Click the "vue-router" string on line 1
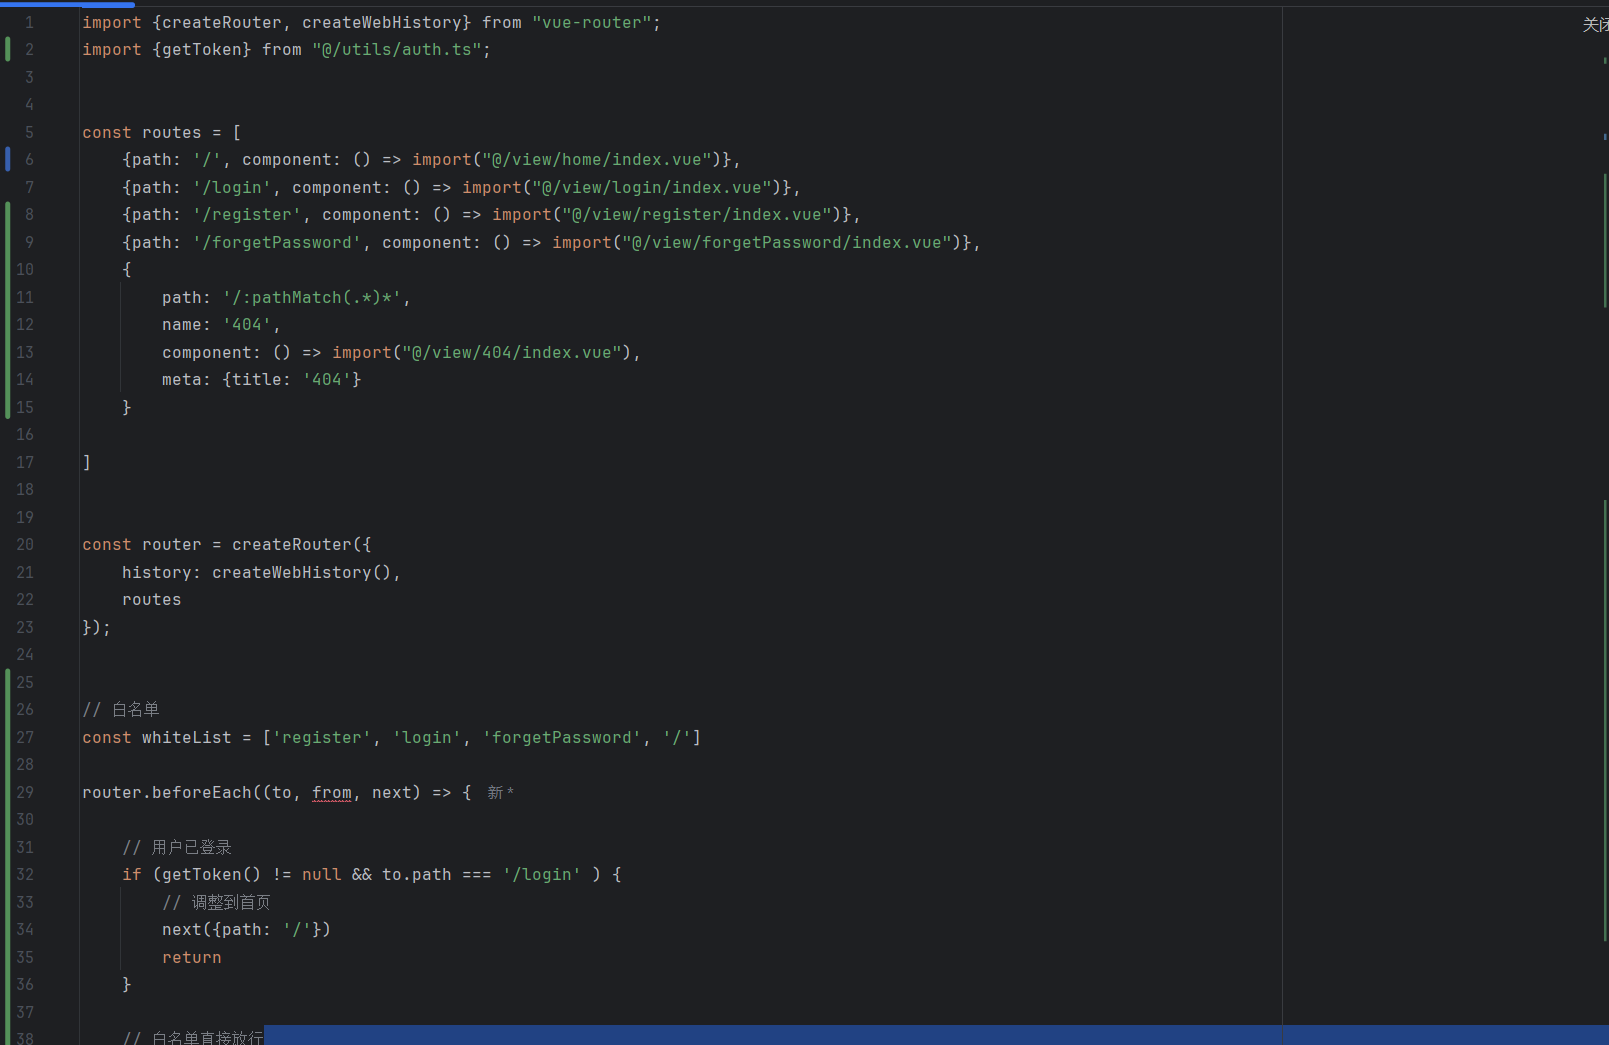 591,22
